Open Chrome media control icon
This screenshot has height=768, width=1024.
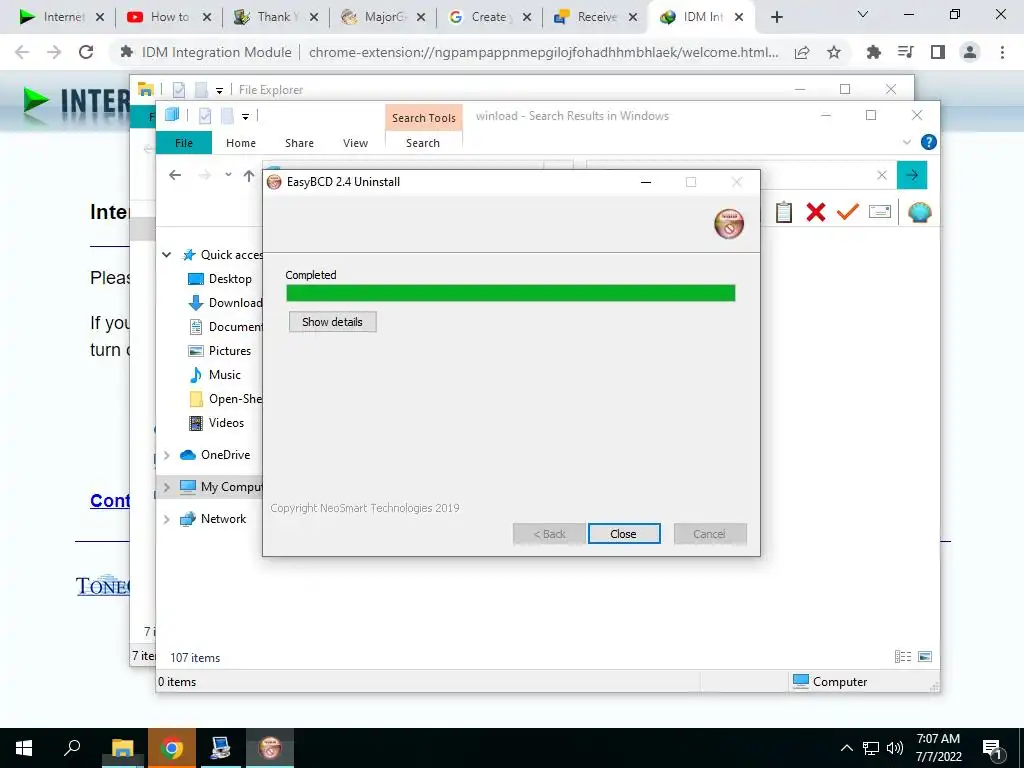click(x=905, y=52)
